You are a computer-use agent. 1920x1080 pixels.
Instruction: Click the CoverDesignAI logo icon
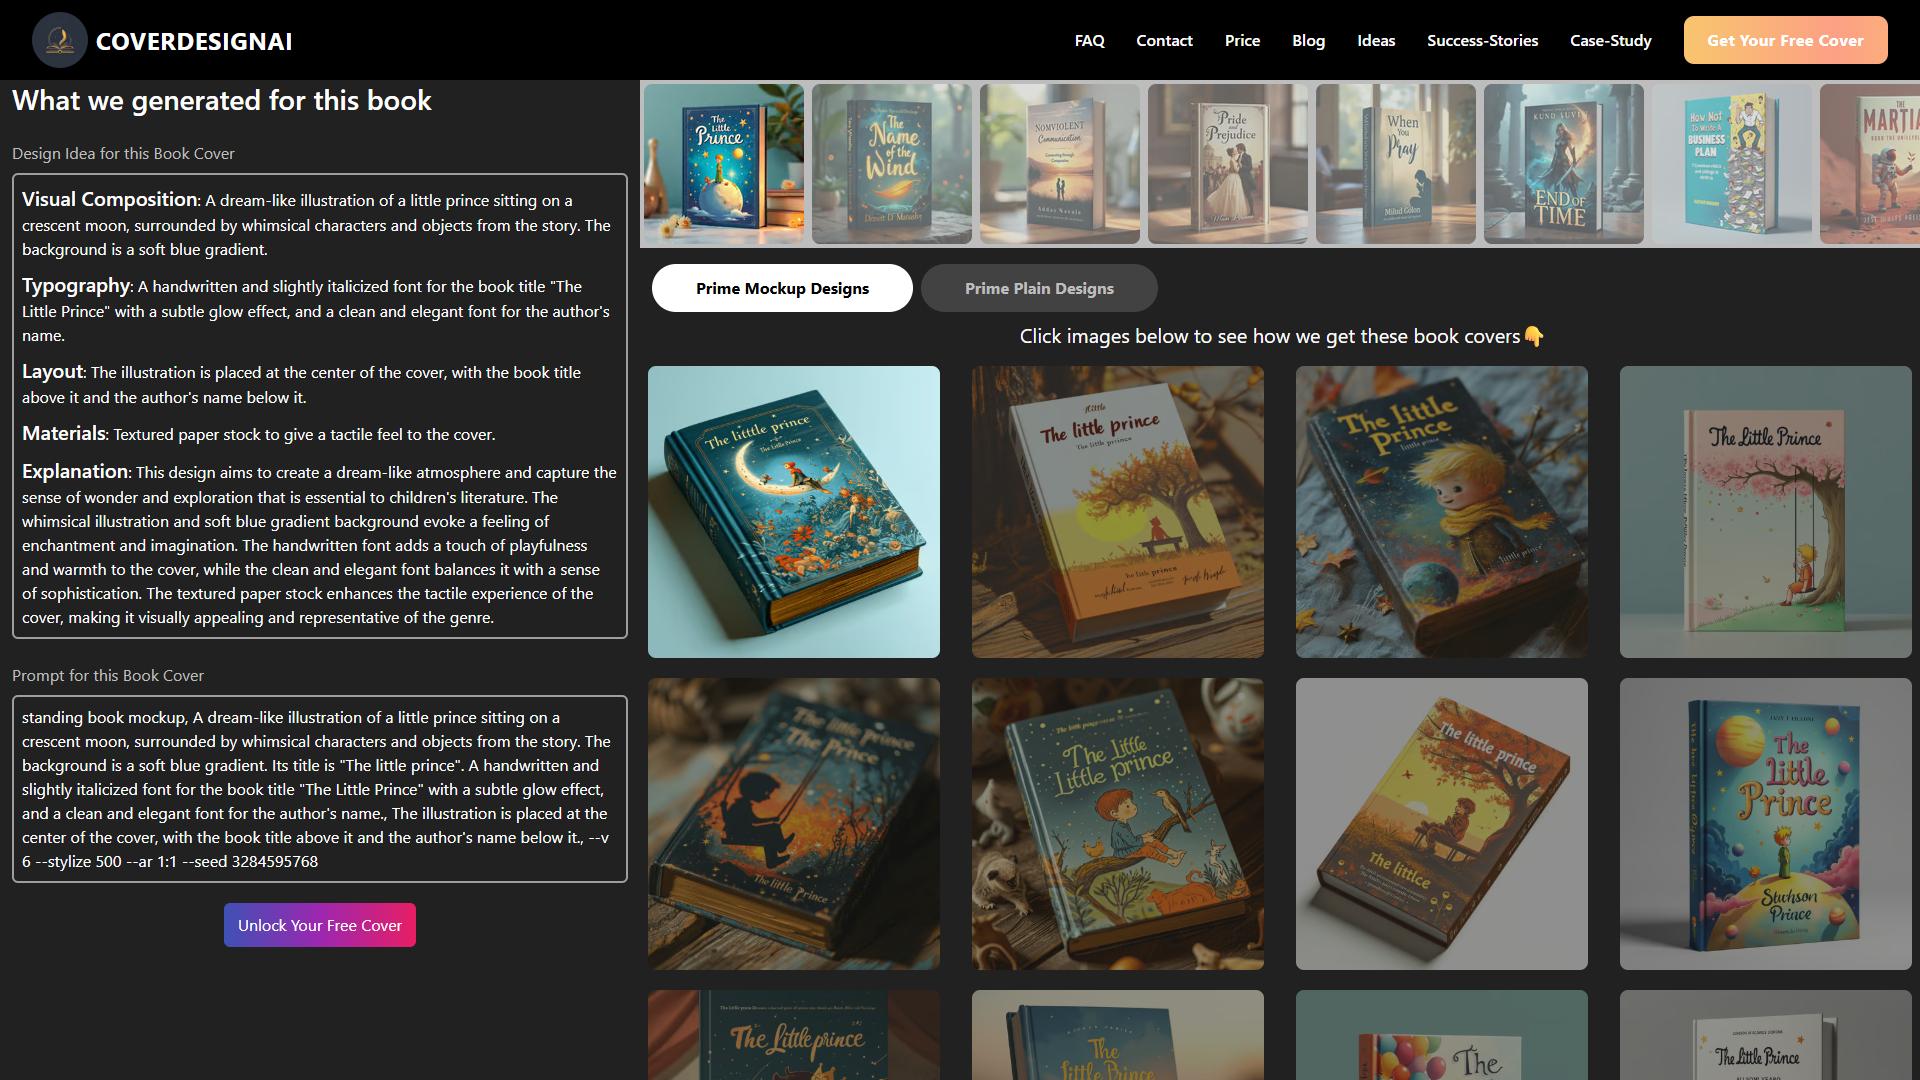point(60,40)
